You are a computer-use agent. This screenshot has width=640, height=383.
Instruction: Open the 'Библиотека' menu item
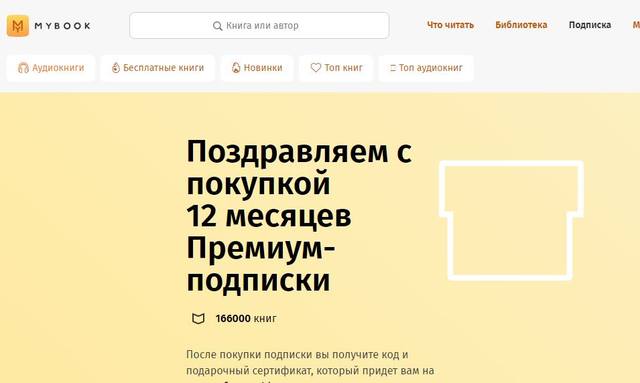tap(521, 25)
